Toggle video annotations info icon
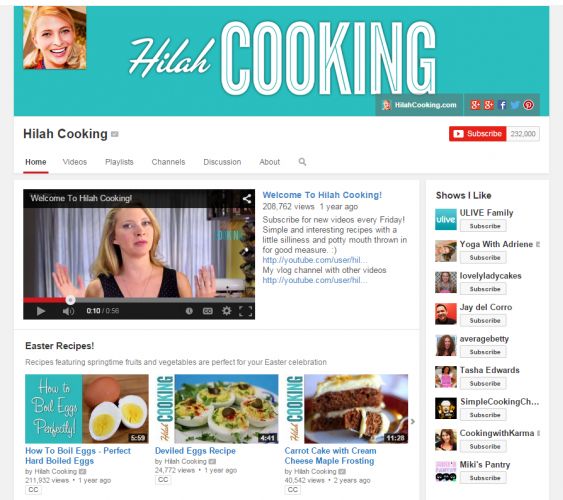The image size is (563, 500). 189,311
